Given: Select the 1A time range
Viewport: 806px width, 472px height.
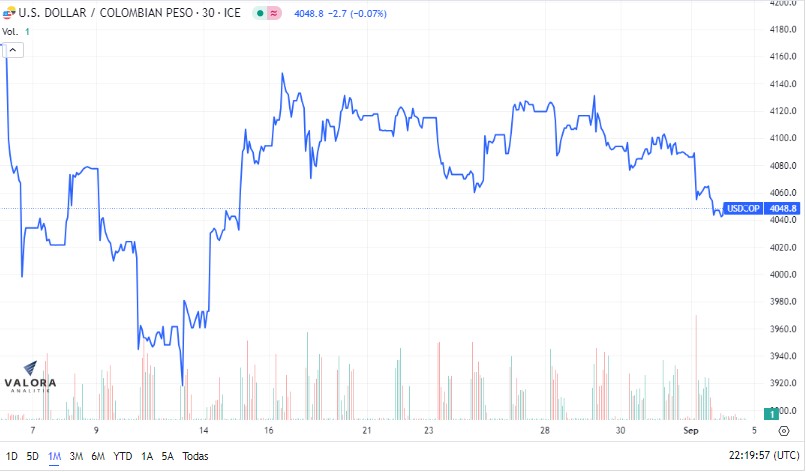Looking at the screenshot, I should coord(147,456).
